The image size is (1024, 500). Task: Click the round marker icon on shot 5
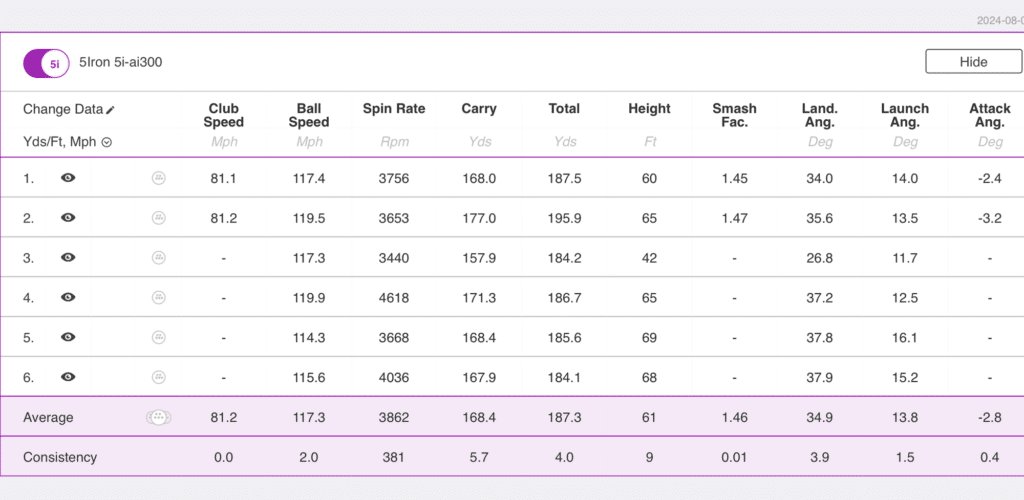tap(158, 337)
